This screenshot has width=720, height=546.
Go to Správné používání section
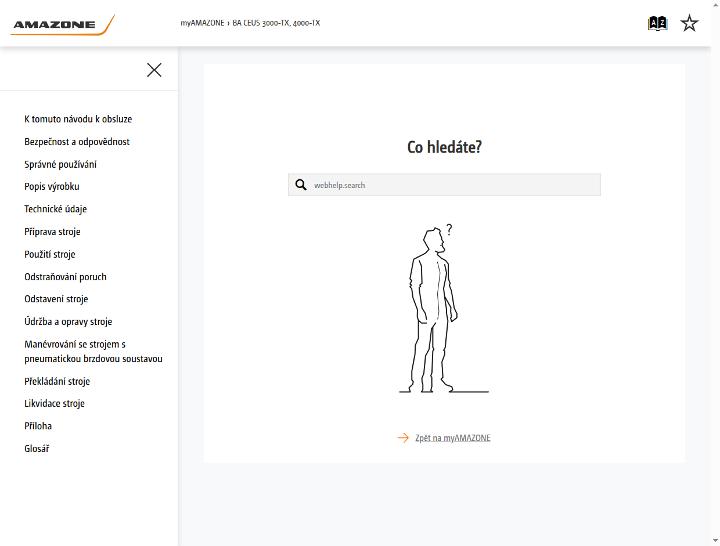(60, 164)
